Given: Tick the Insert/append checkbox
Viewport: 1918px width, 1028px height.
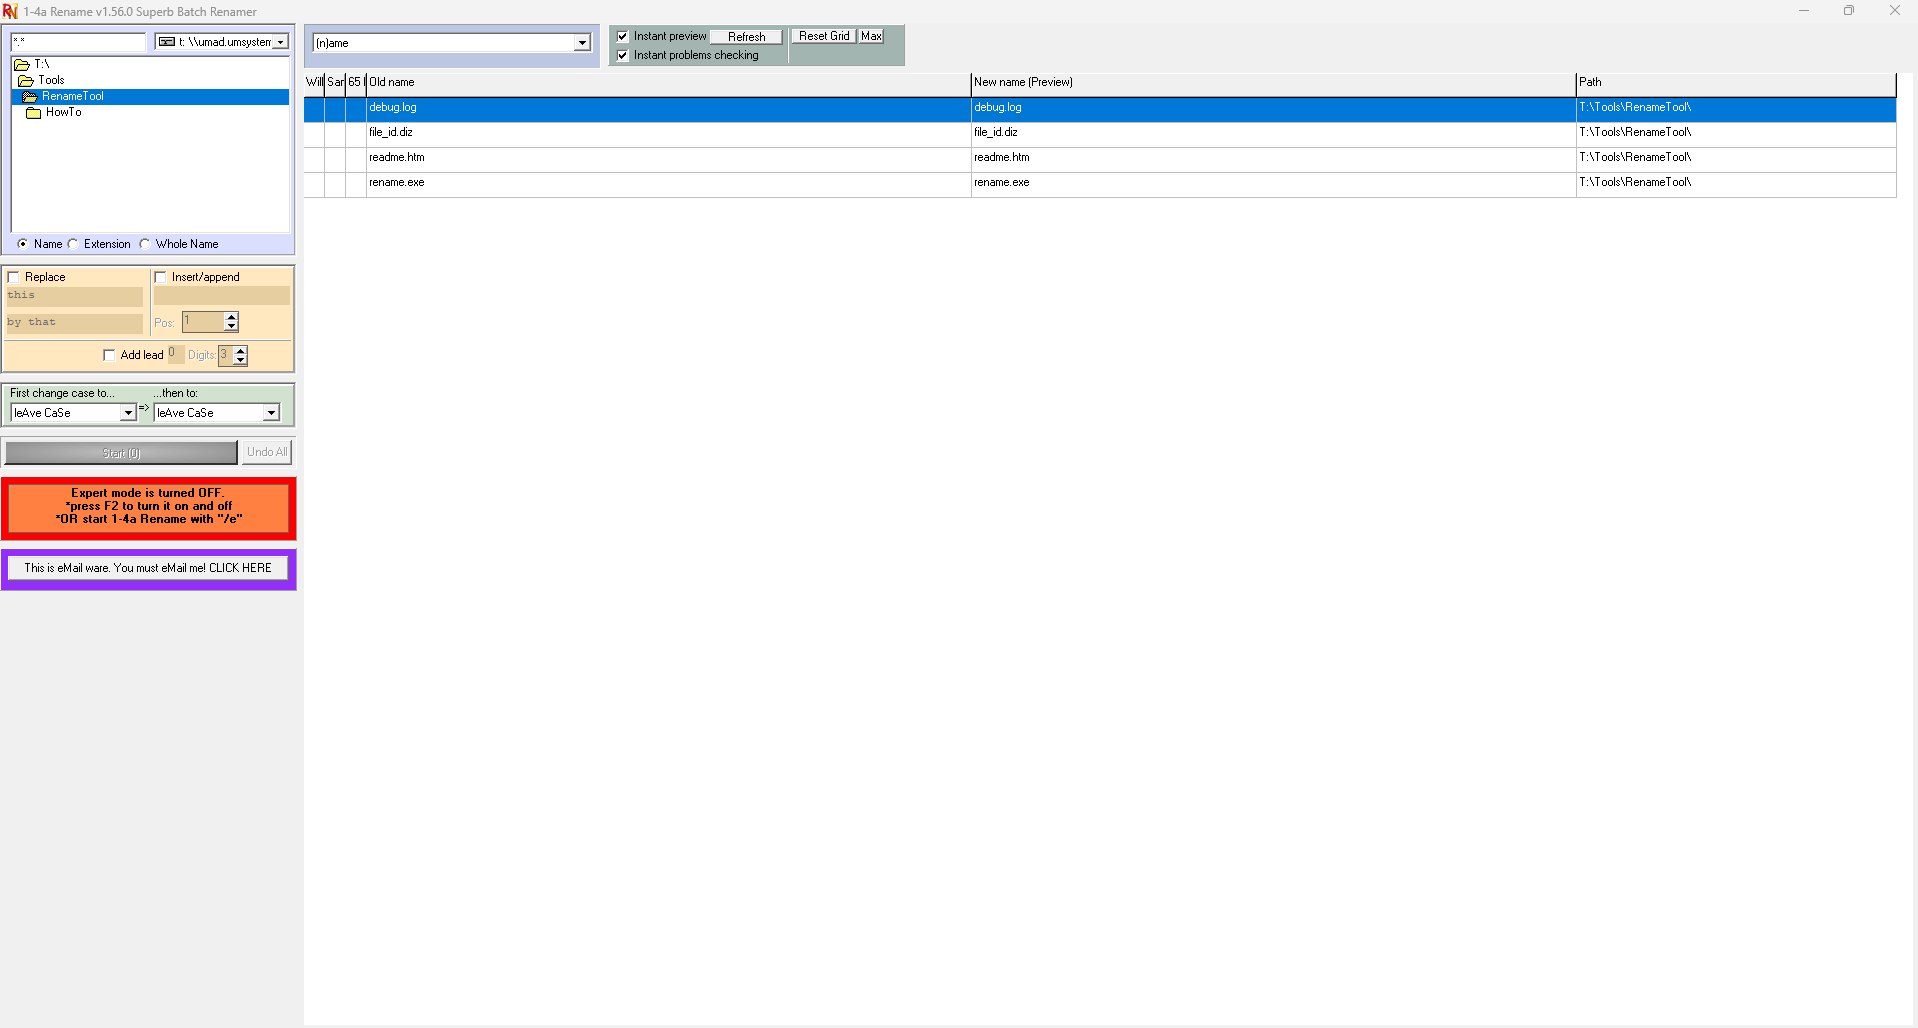Looking at the screenshot, I should [x=160, y=277].
